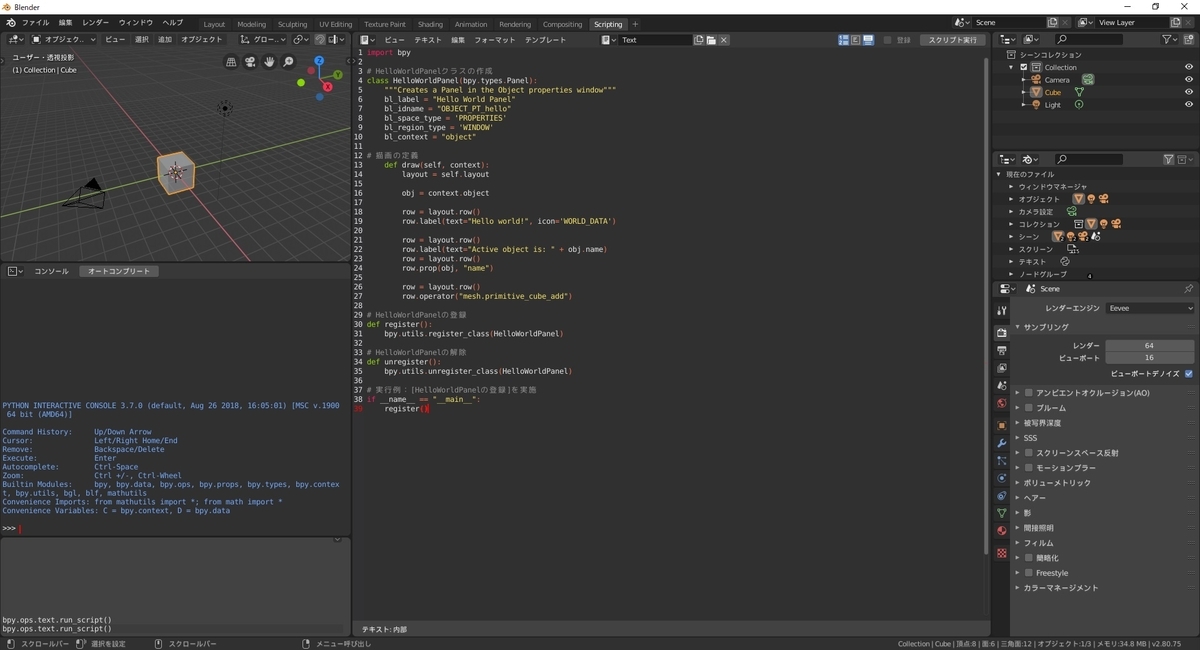Add a workspace with the plus button

point(636,24)
